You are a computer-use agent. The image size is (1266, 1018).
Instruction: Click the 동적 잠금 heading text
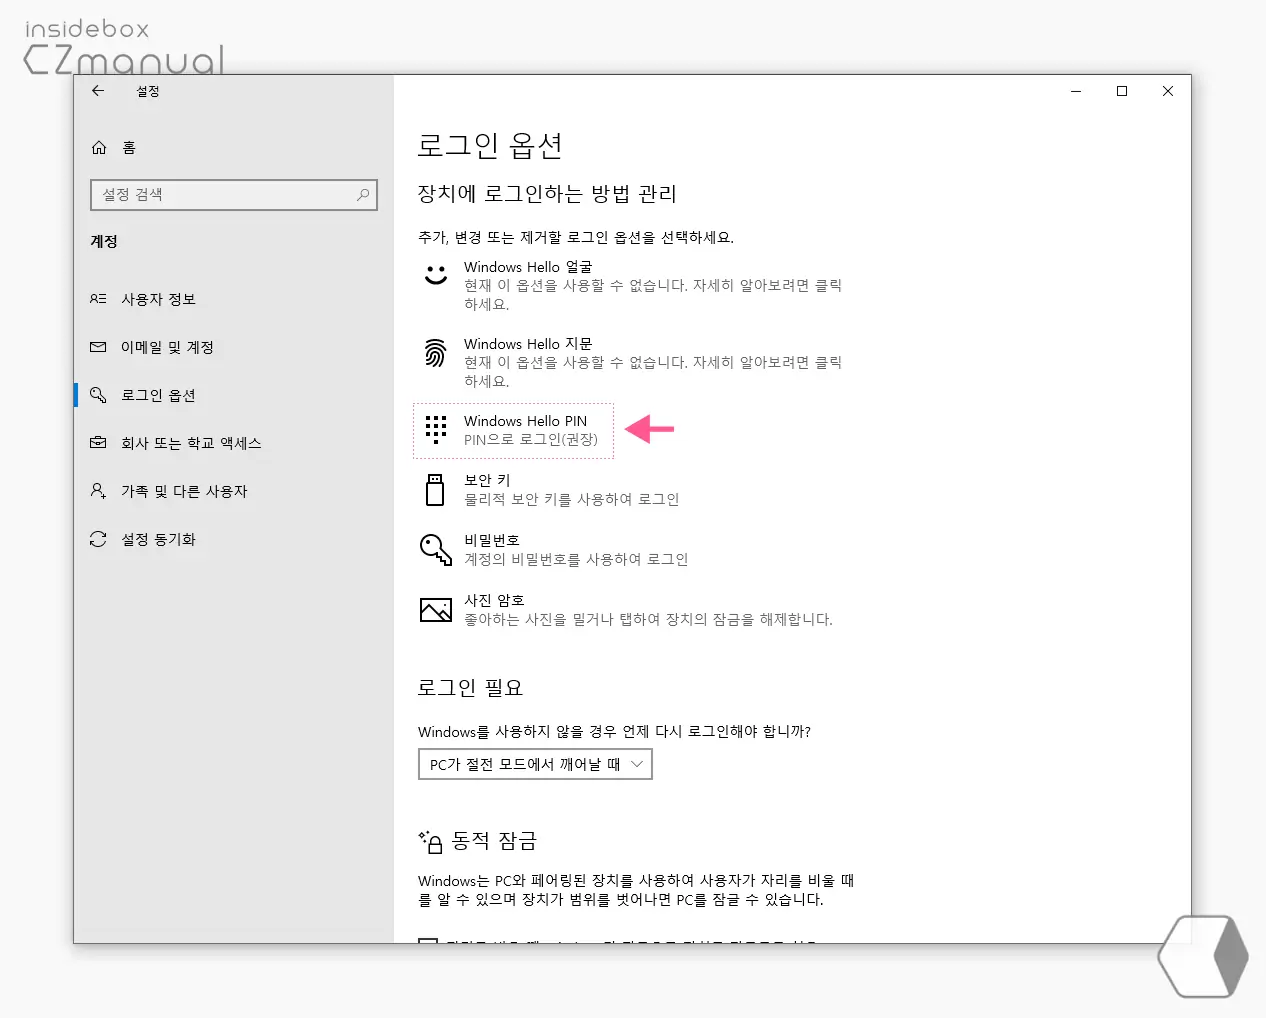(x=494, y=841)
